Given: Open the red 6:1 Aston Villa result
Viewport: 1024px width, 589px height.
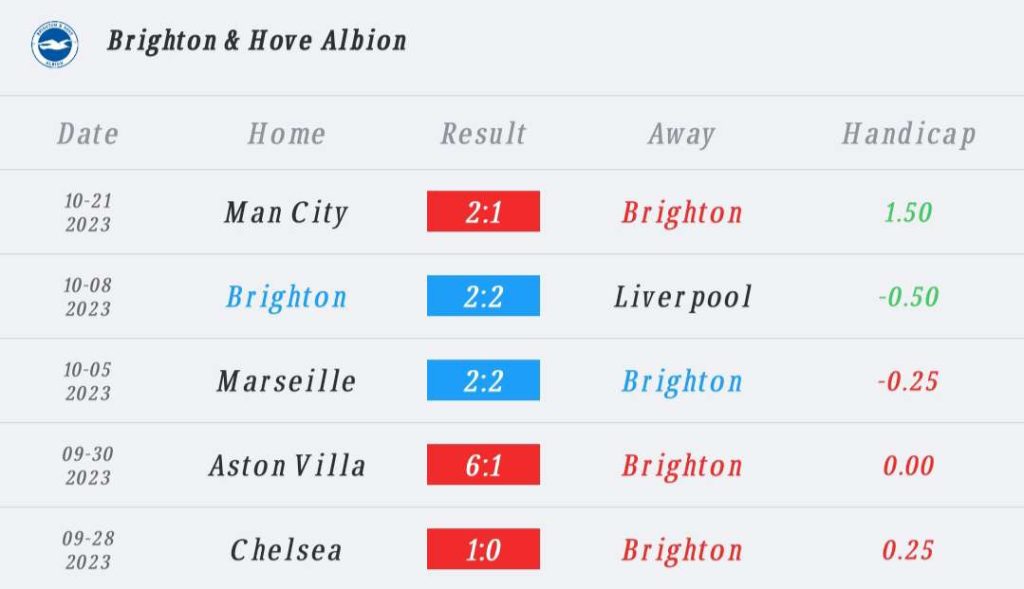Looking at the screenshot, I should point(483,464).
